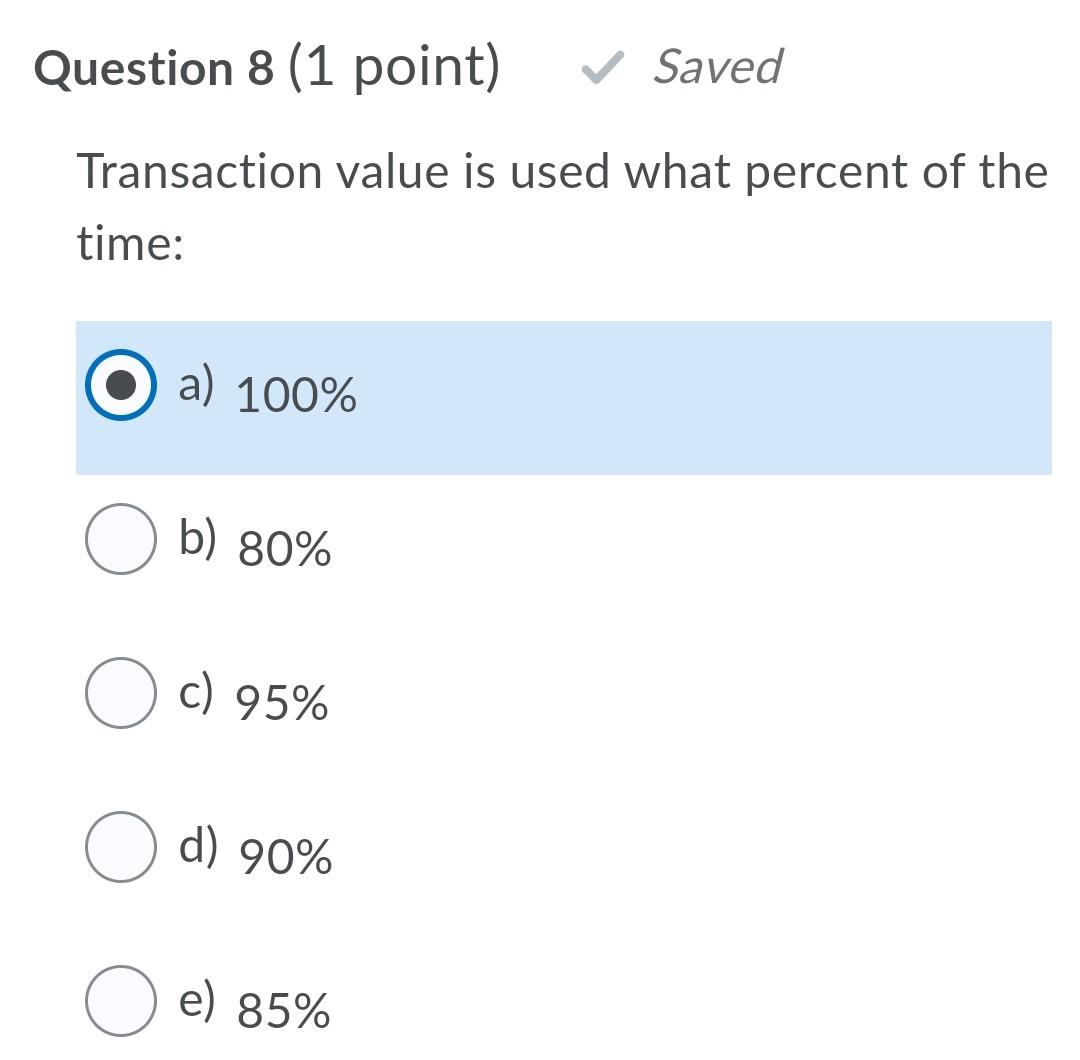
Task: Click the 'Saved' status label
Action: (716, 68)
